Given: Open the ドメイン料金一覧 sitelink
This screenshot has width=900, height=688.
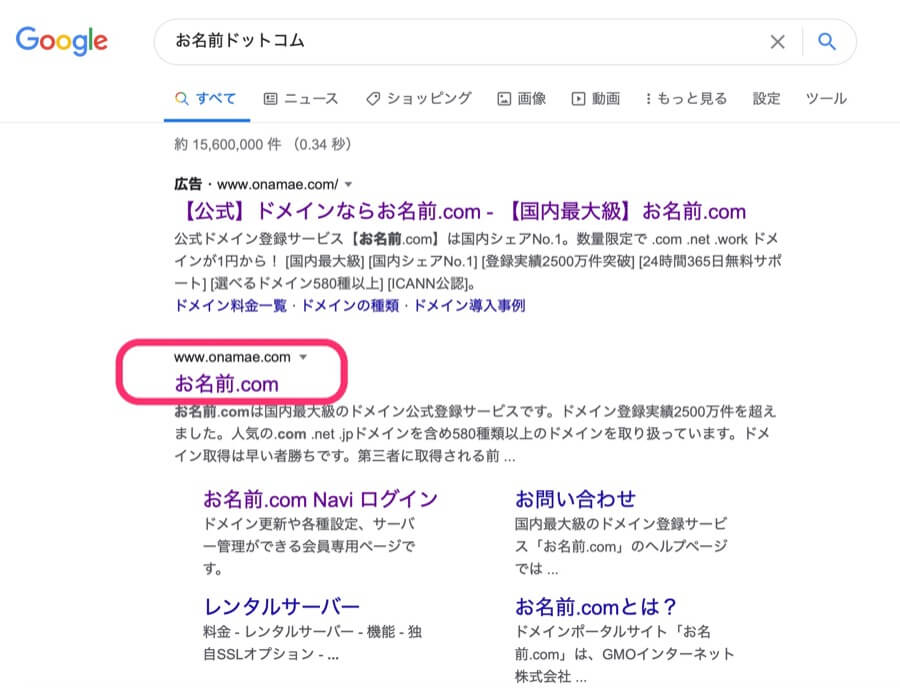Looking at the screenshot, I should pyautogui.click(x=233, y=305).
